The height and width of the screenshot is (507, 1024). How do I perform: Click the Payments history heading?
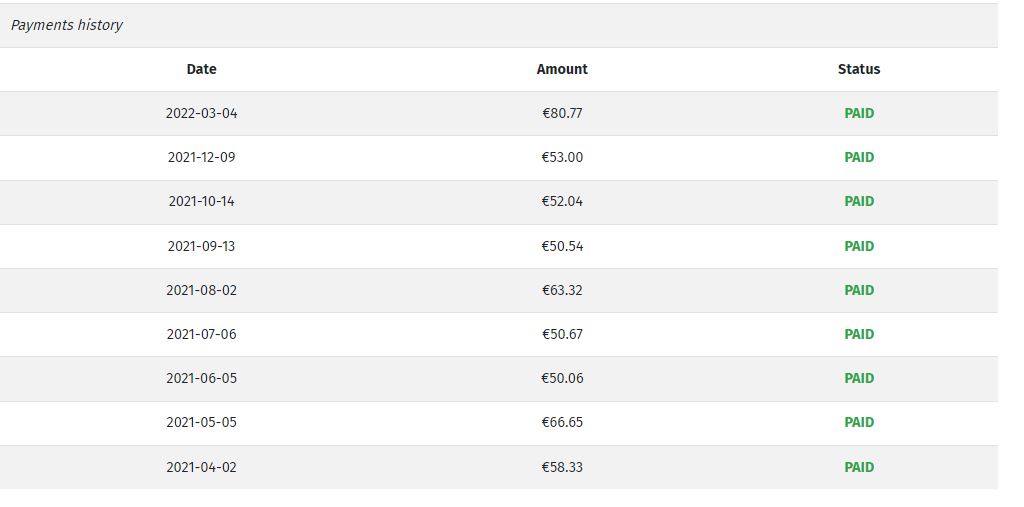coord(67,25)
